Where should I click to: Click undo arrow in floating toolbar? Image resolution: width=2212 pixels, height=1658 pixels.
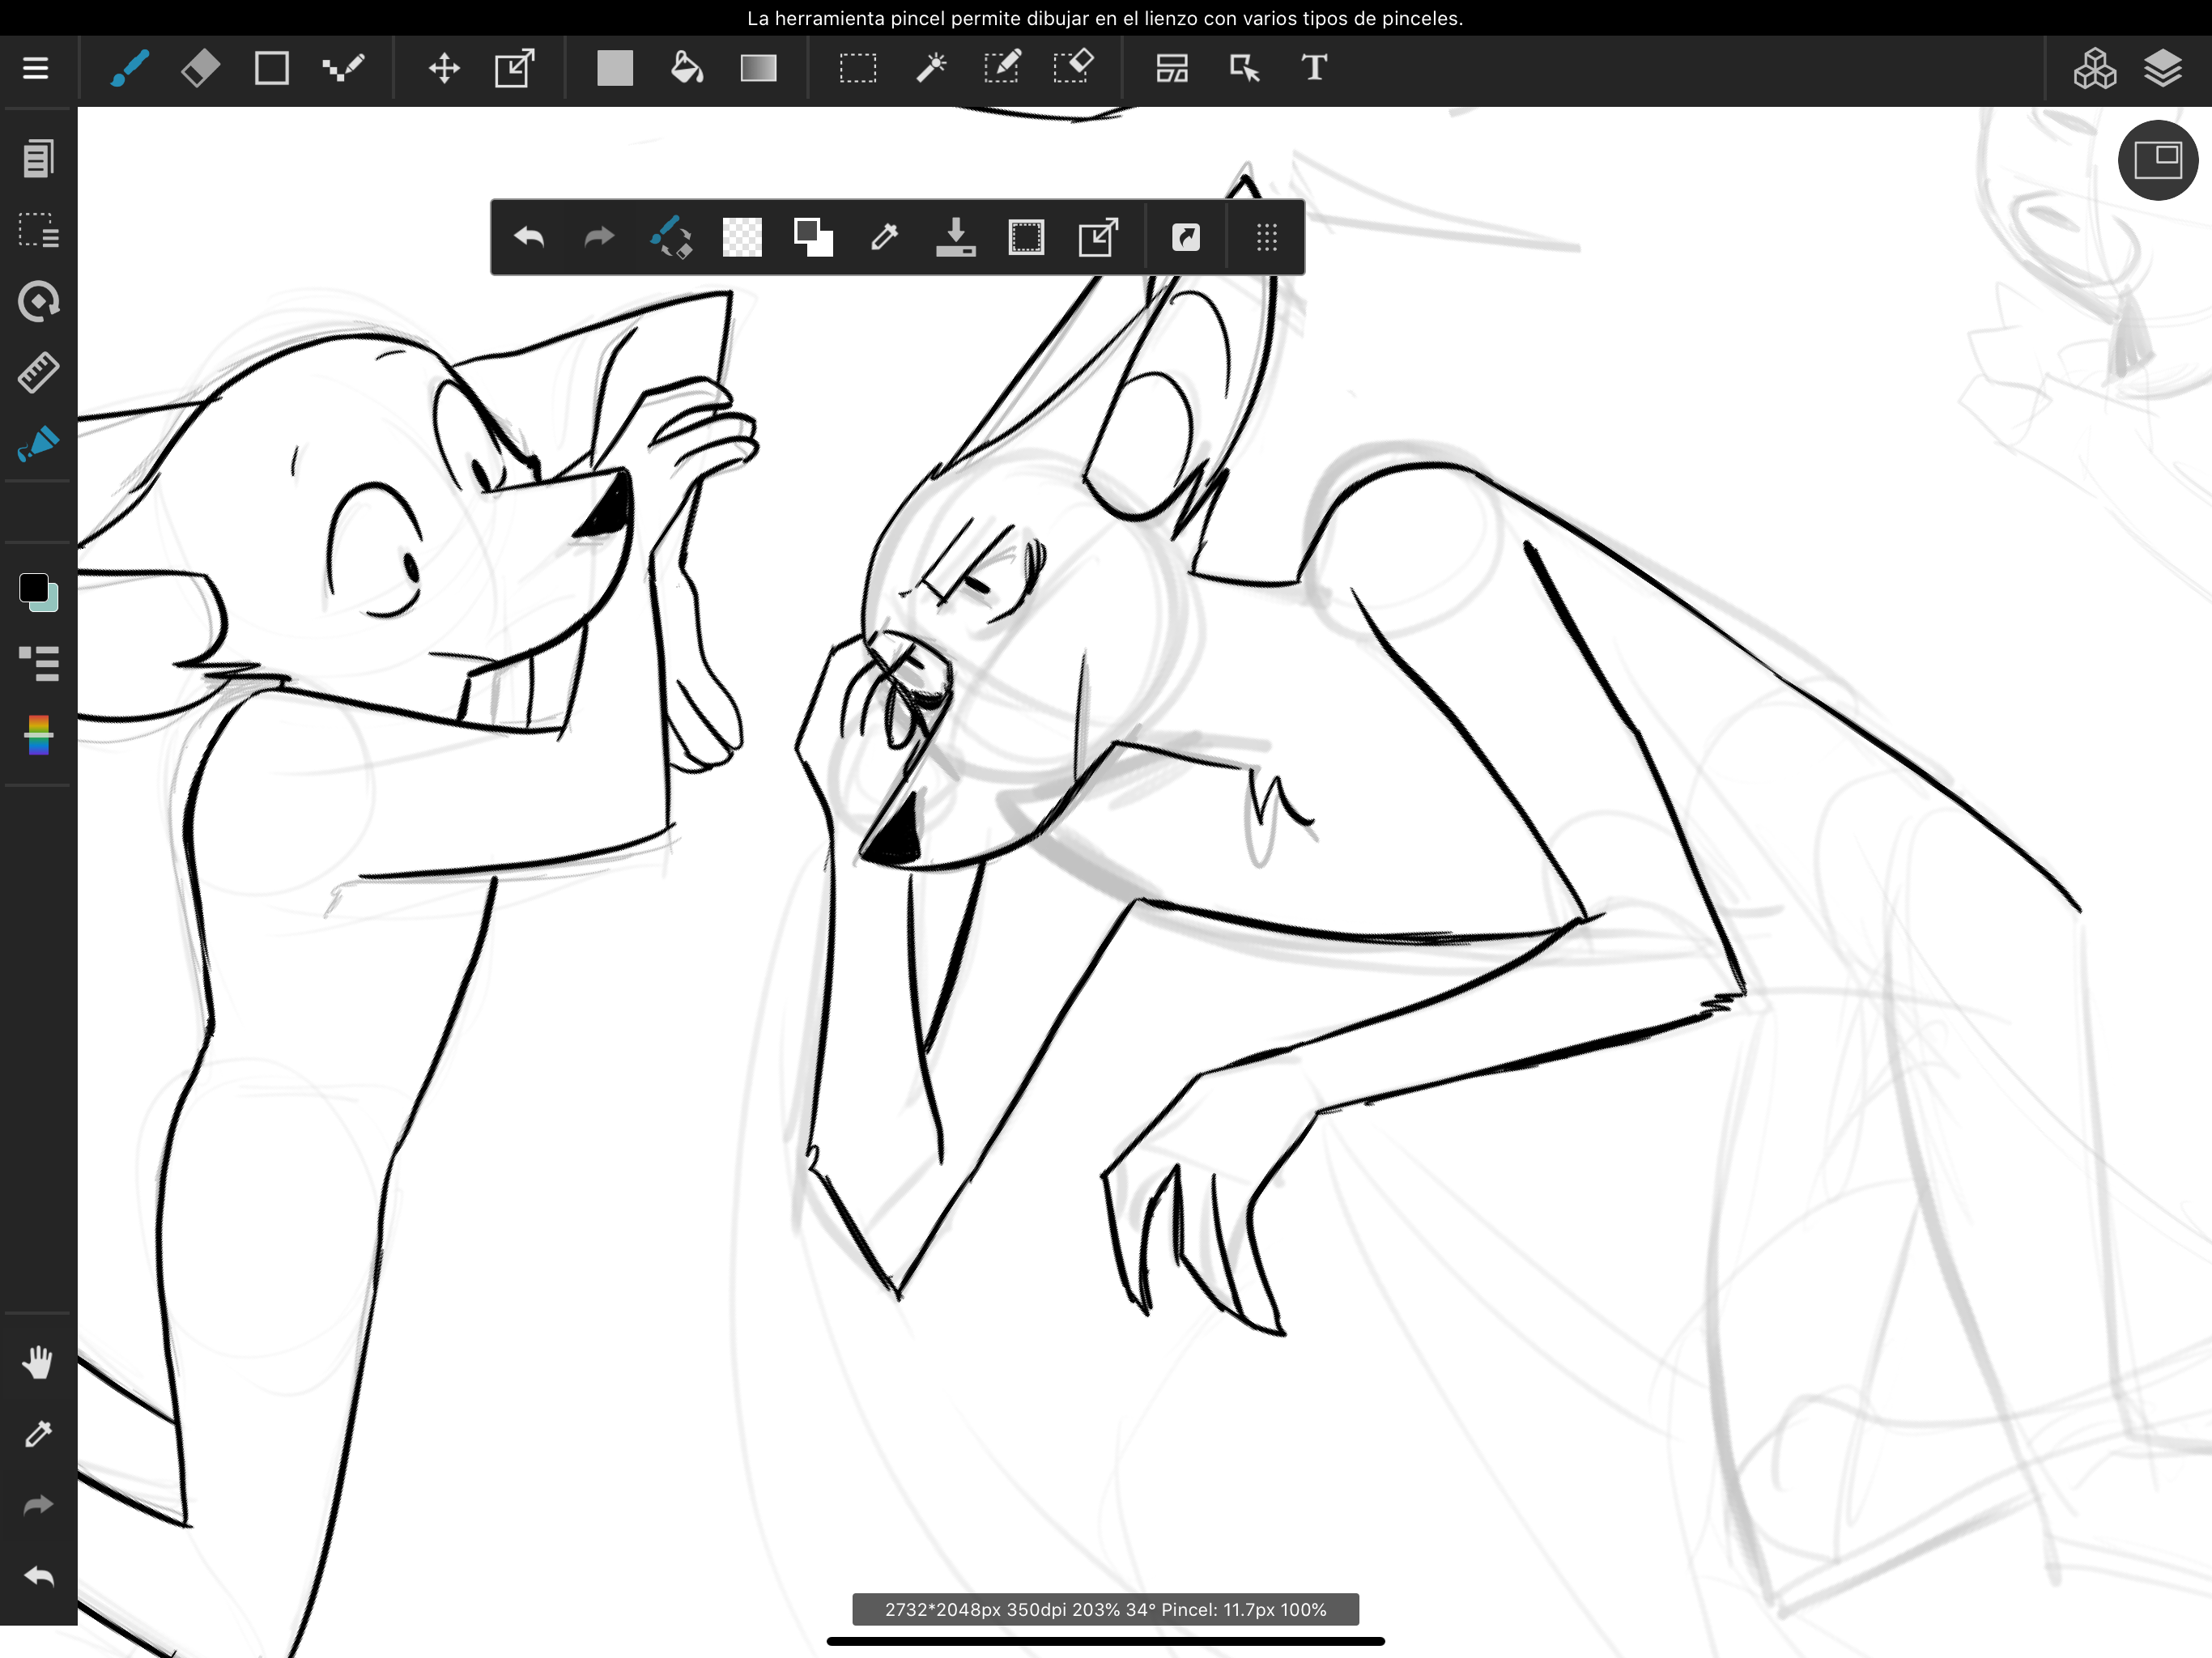point(529,238)
